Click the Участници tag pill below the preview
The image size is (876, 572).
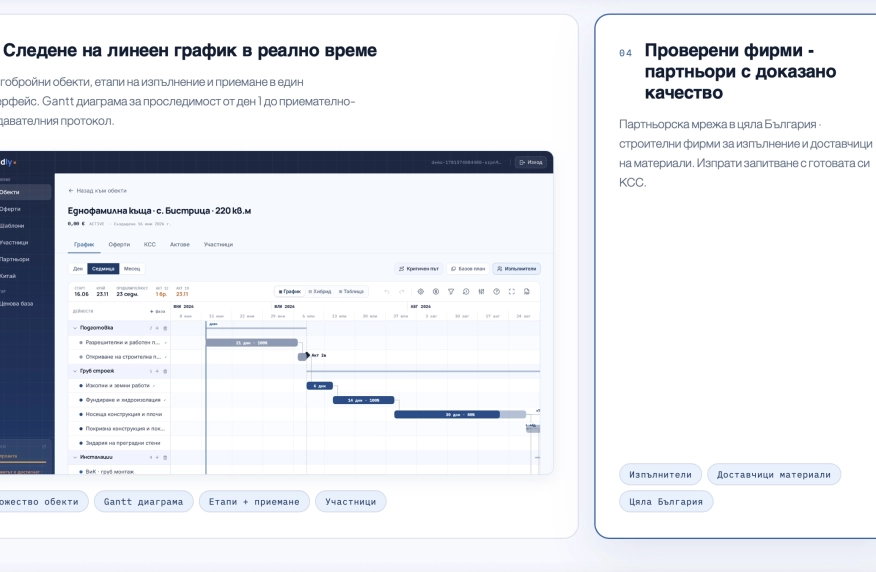coord(351,502)
